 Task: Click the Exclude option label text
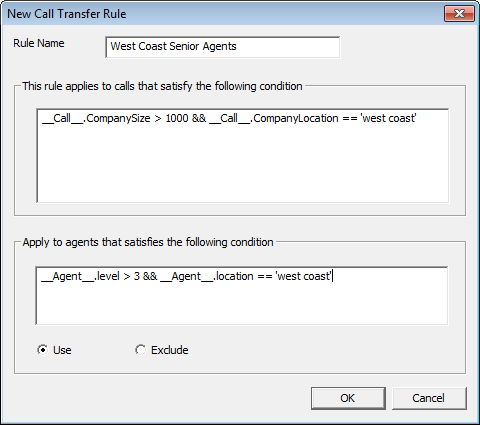click(170, 350)
